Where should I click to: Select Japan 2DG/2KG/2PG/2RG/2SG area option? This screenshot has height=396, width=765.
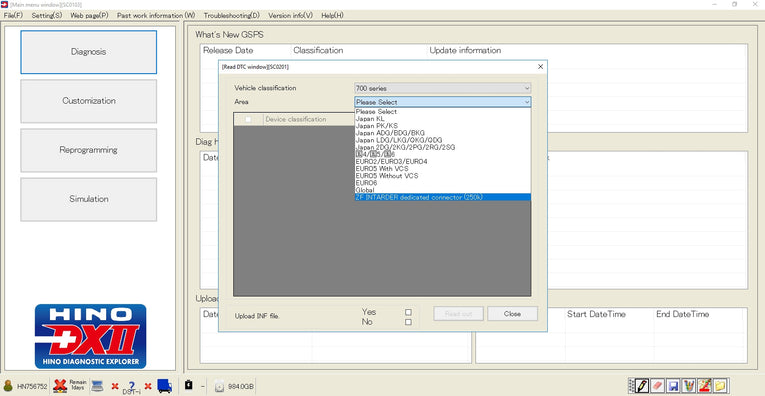coord(443,147)
